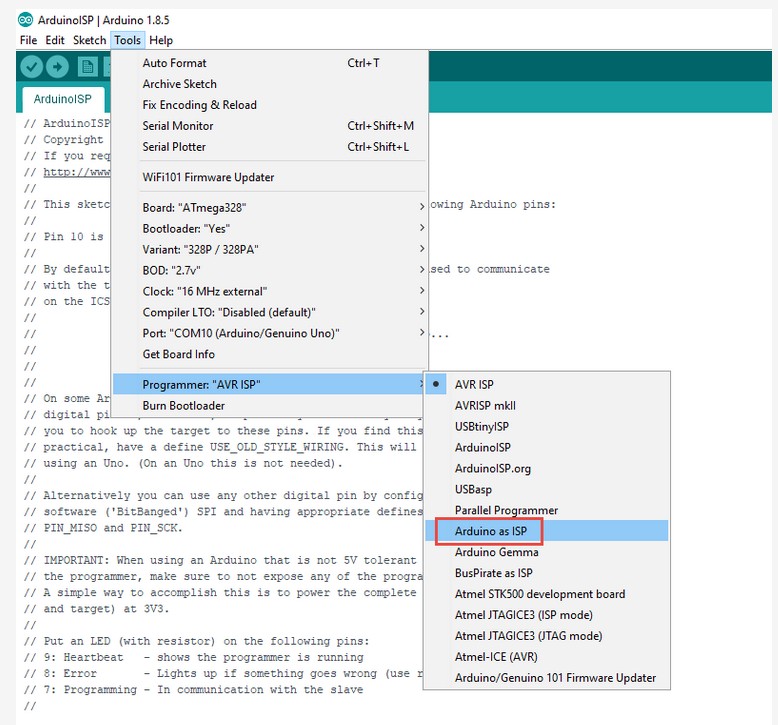Open the Help menu

coord(161,40)
